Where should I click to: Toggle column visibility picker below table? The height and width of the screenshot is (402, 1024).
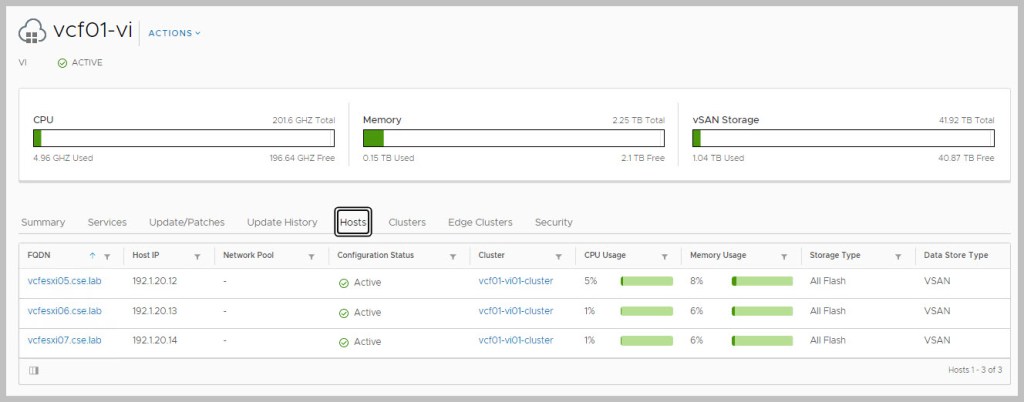(34, 370)
